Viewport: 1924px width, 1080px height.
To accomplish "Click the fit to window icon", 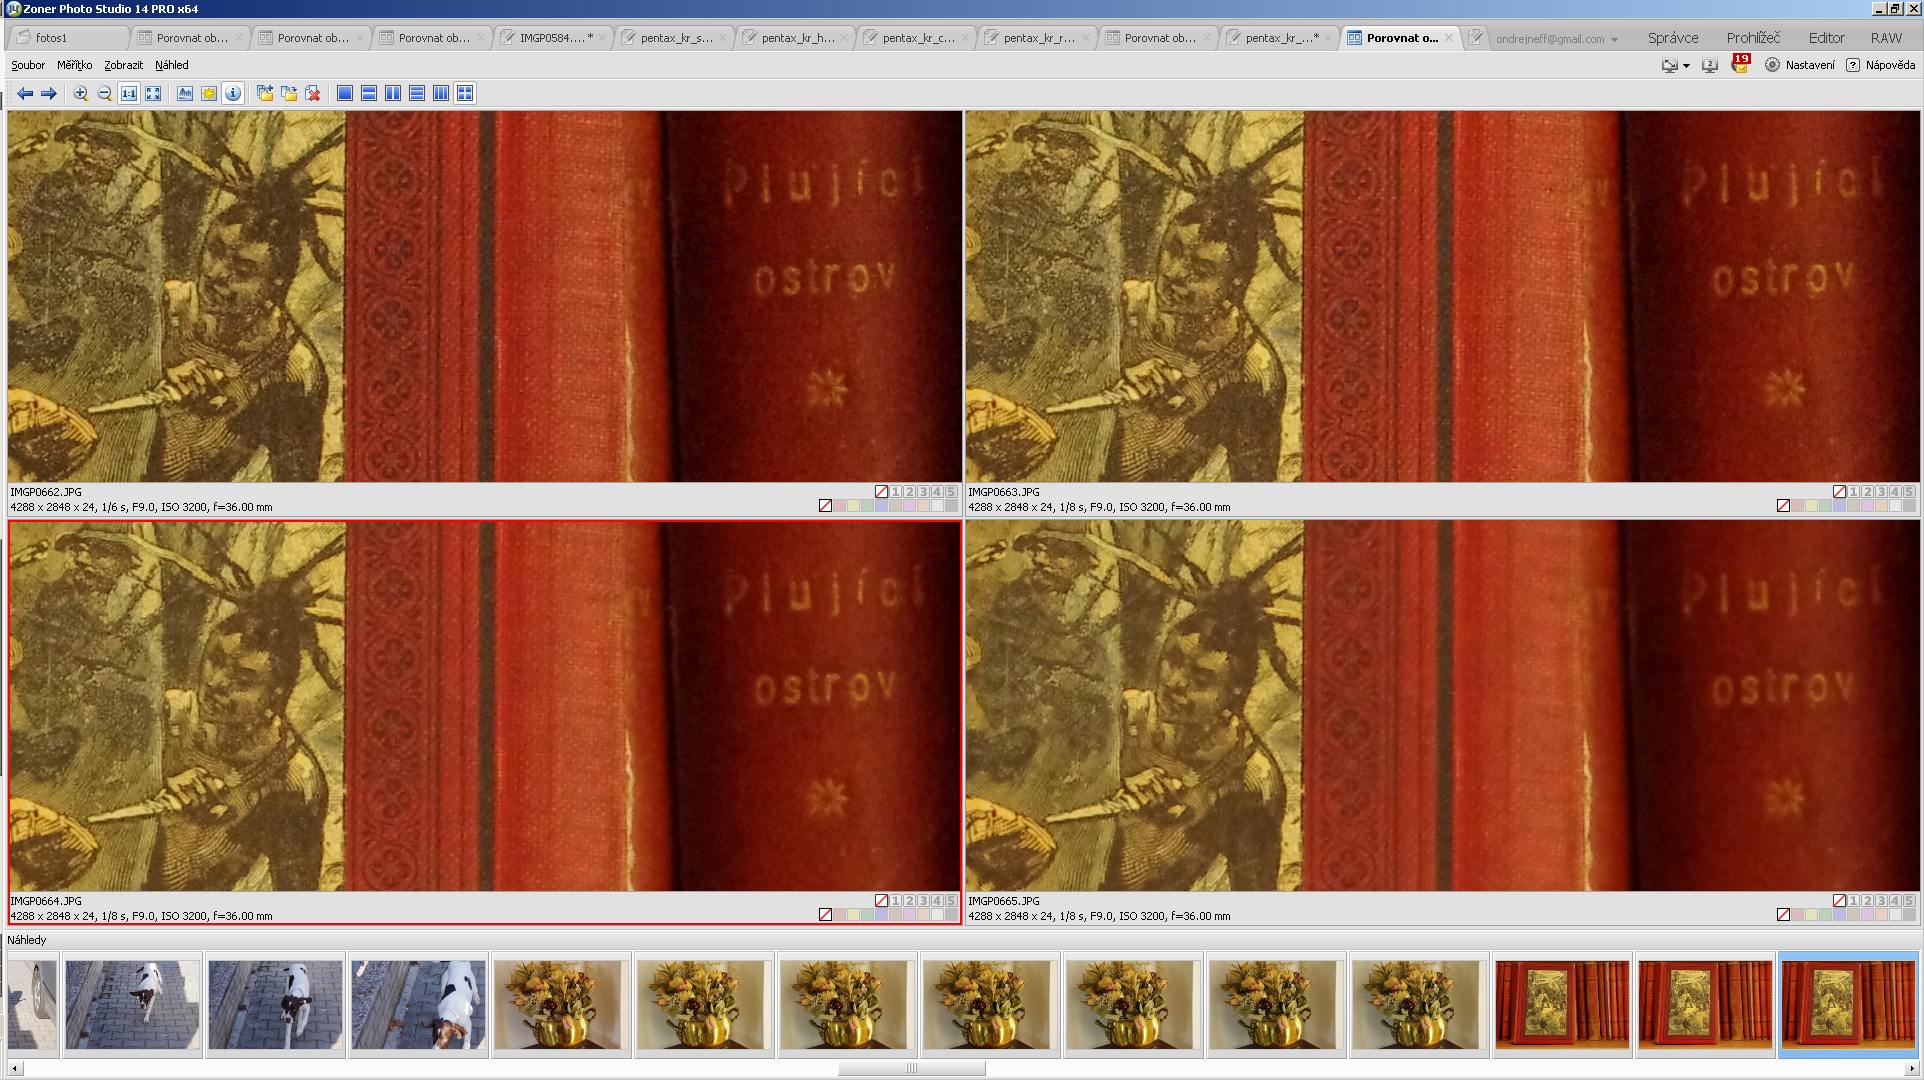I will [153, 93].
